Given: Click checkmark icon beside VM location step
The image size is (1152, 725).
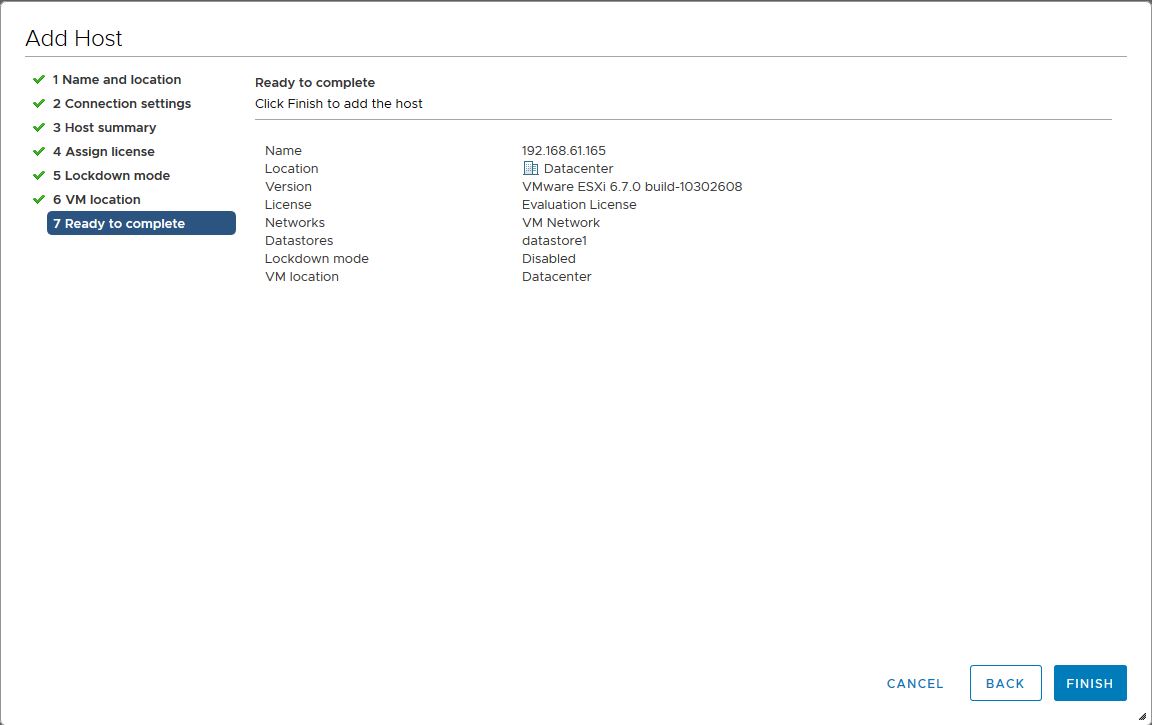Looking at the screenshot, I should [x=39, y=200].
